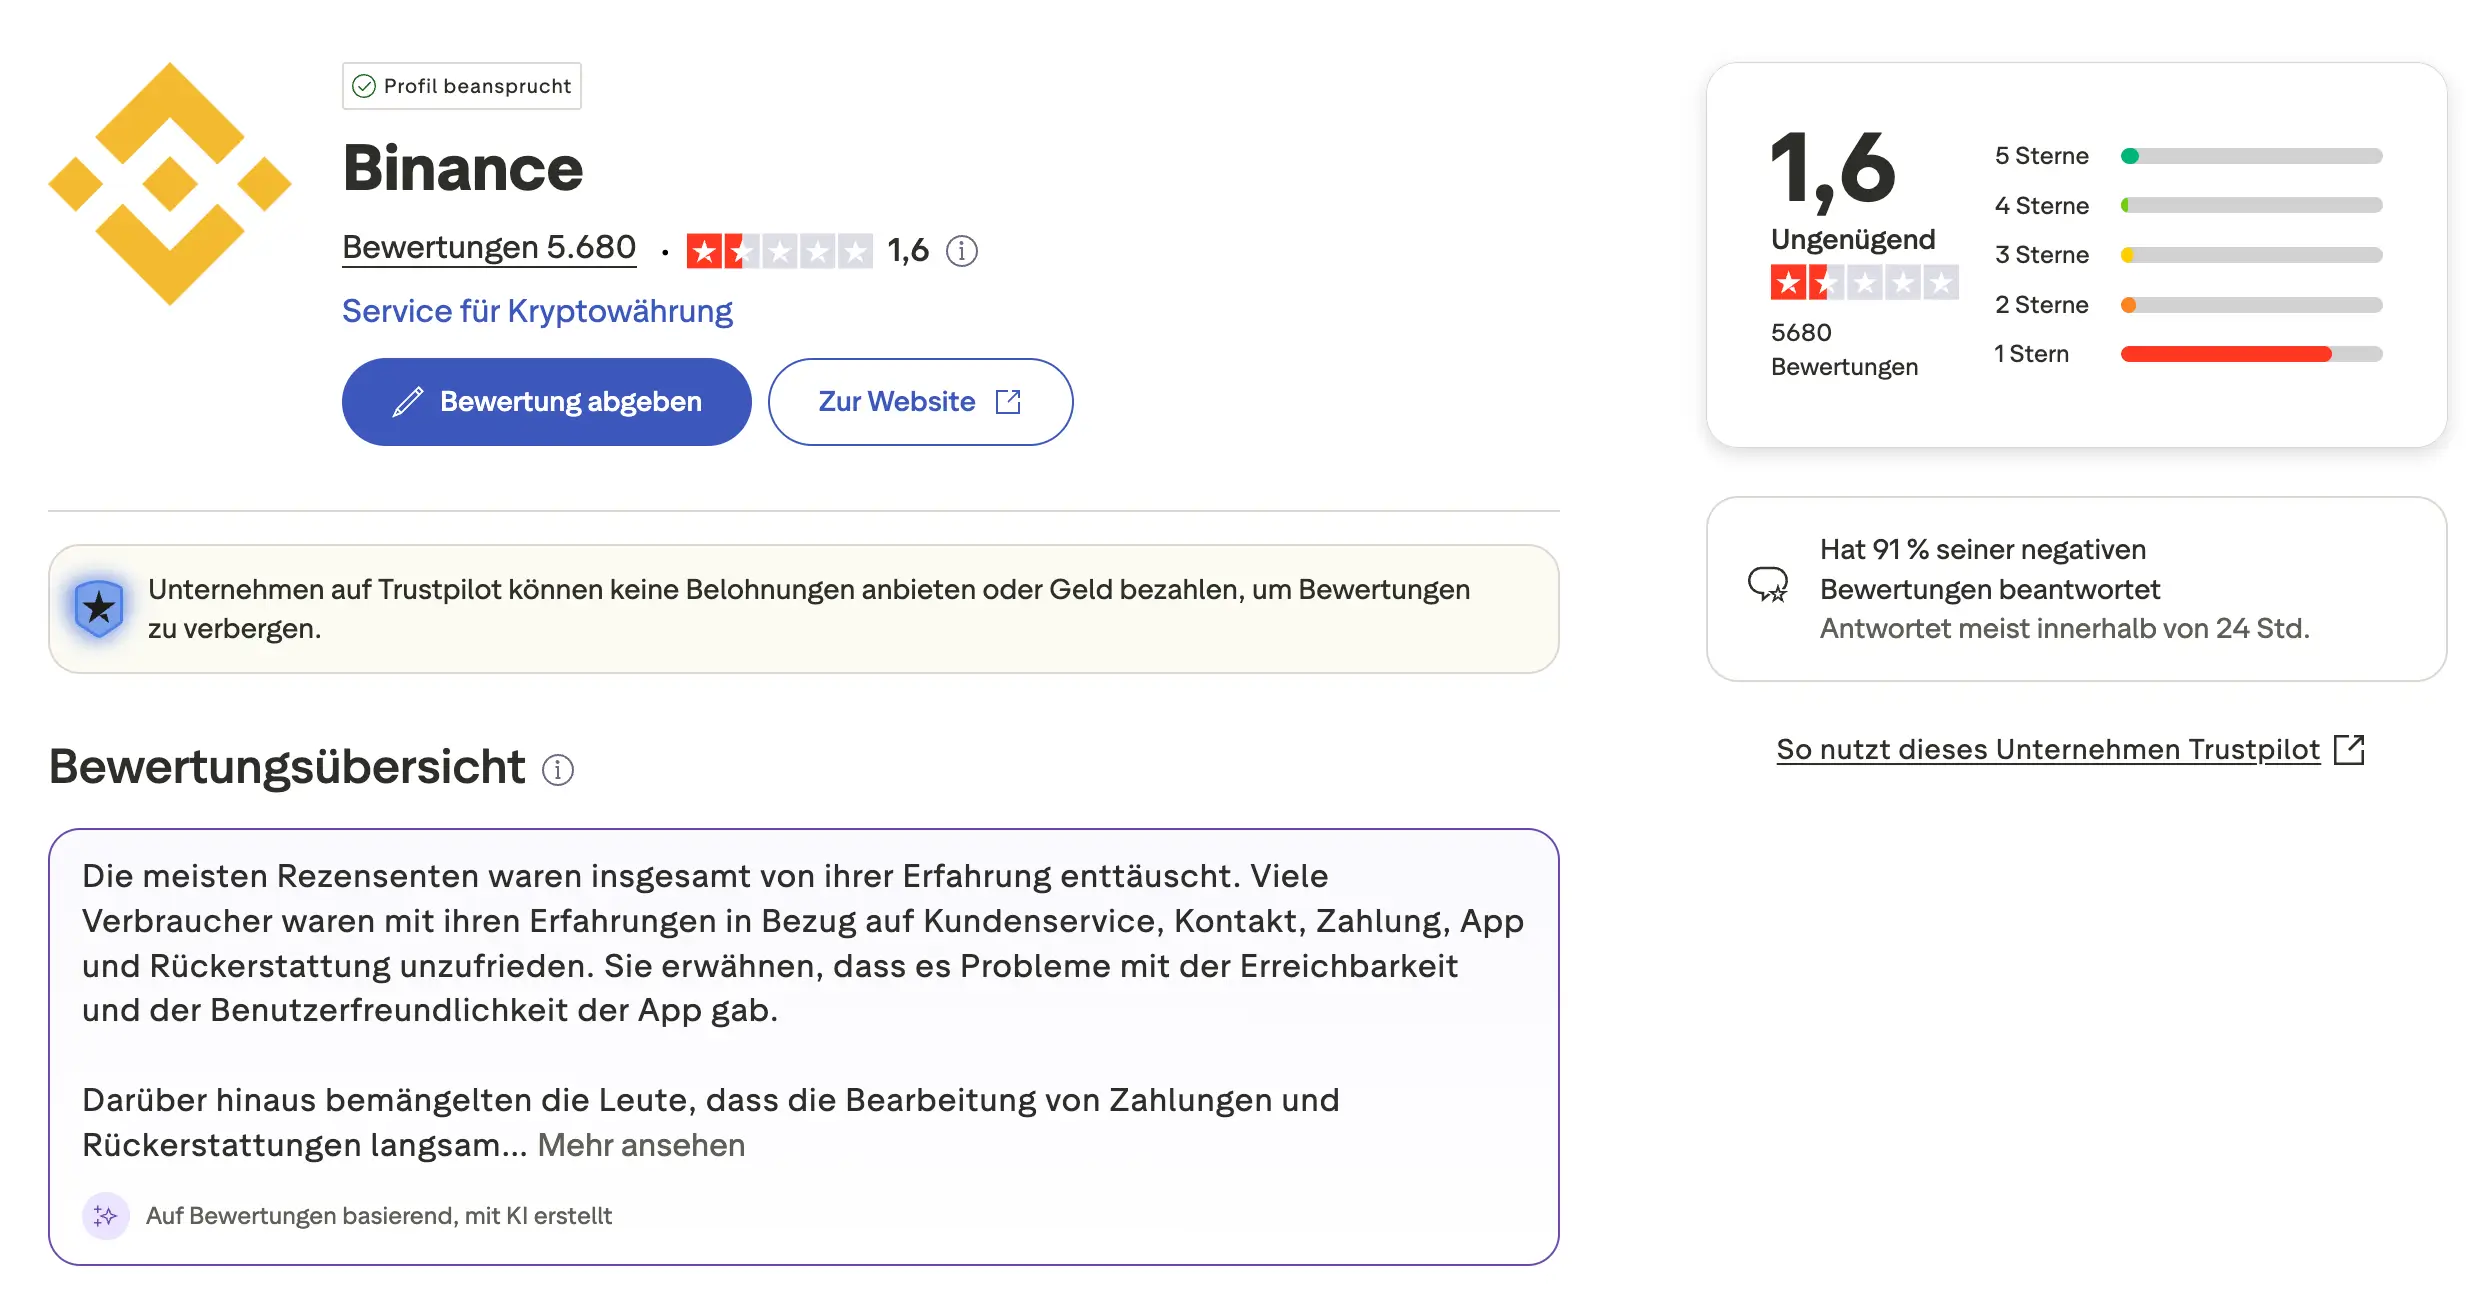Click the AI sparkle icon below the summary

click(106, 1216)
